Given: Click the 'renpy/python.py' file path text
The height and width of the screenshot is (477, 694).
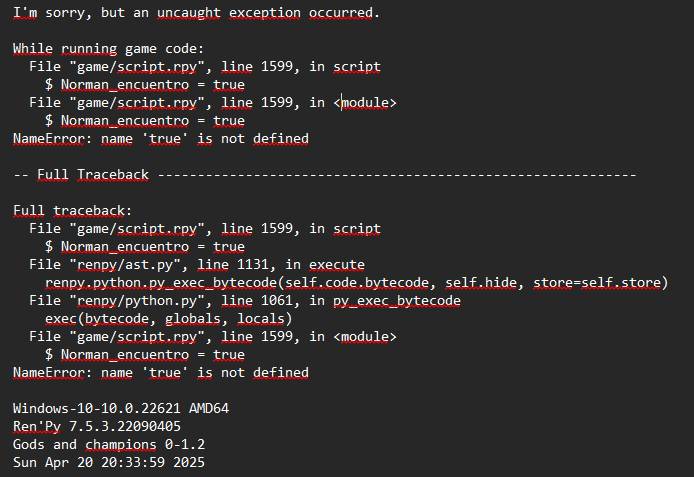Looking at the screenshot, I should [x=137, y=301].
